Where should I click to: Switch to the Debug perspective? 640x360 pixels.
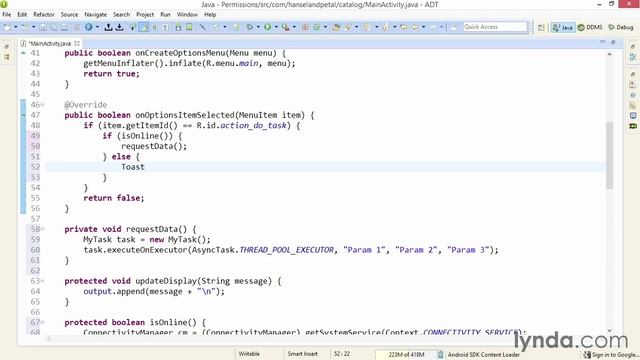pos(621,27)
